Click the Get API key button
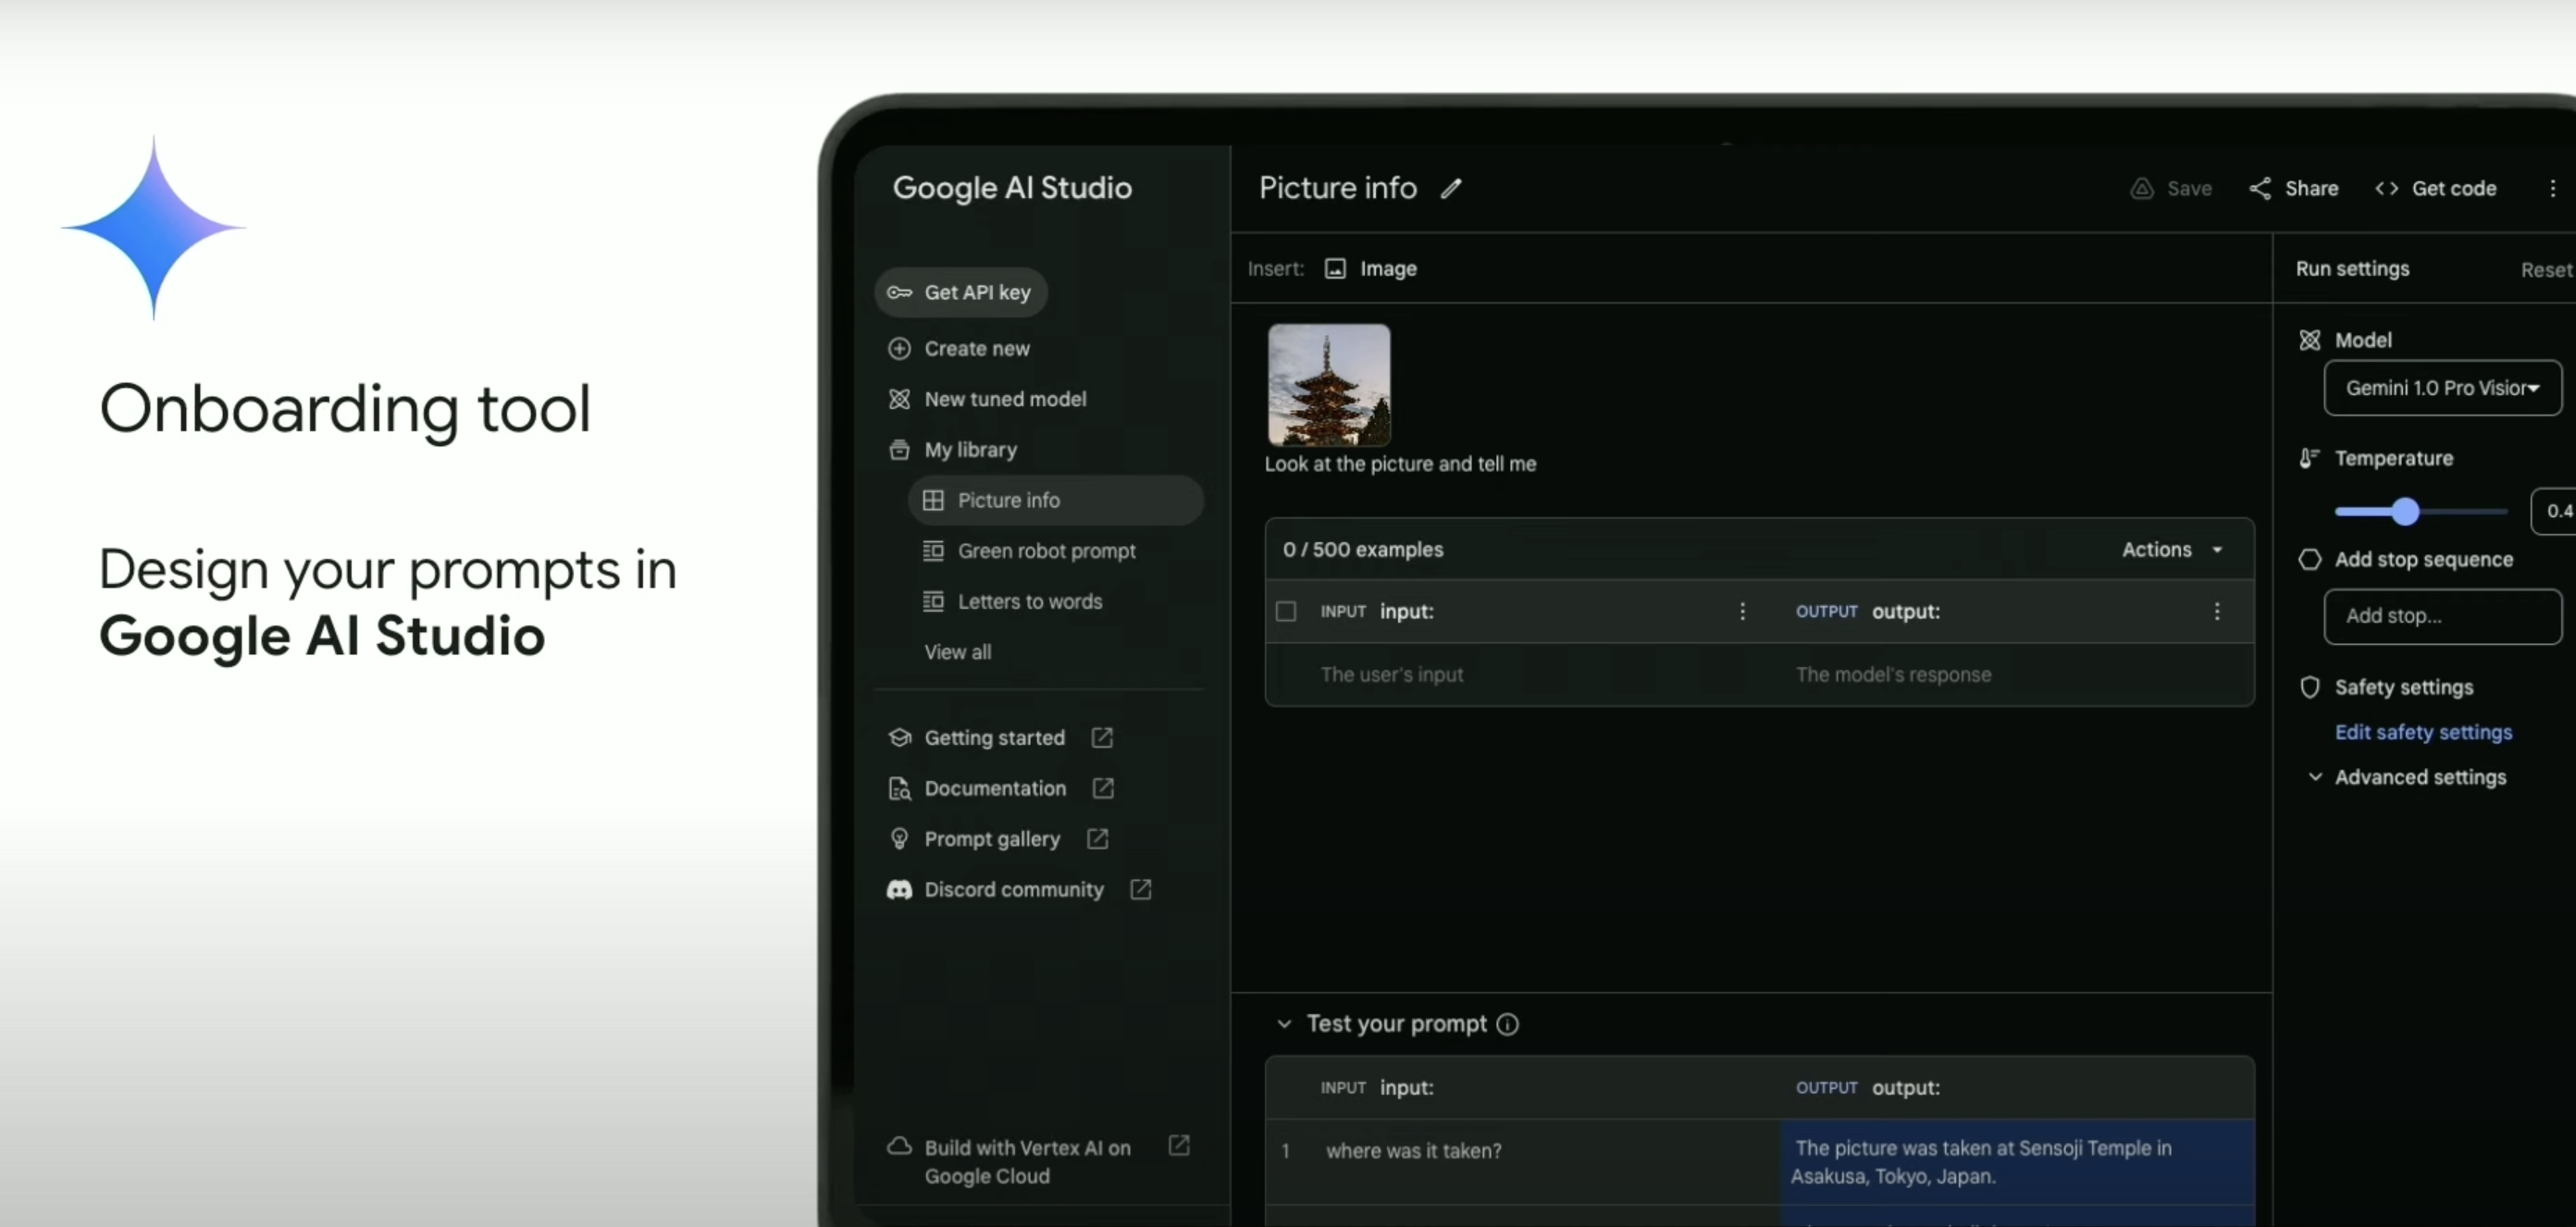Viewport: 2576px width, 1227px height. [x=961, y=292]
